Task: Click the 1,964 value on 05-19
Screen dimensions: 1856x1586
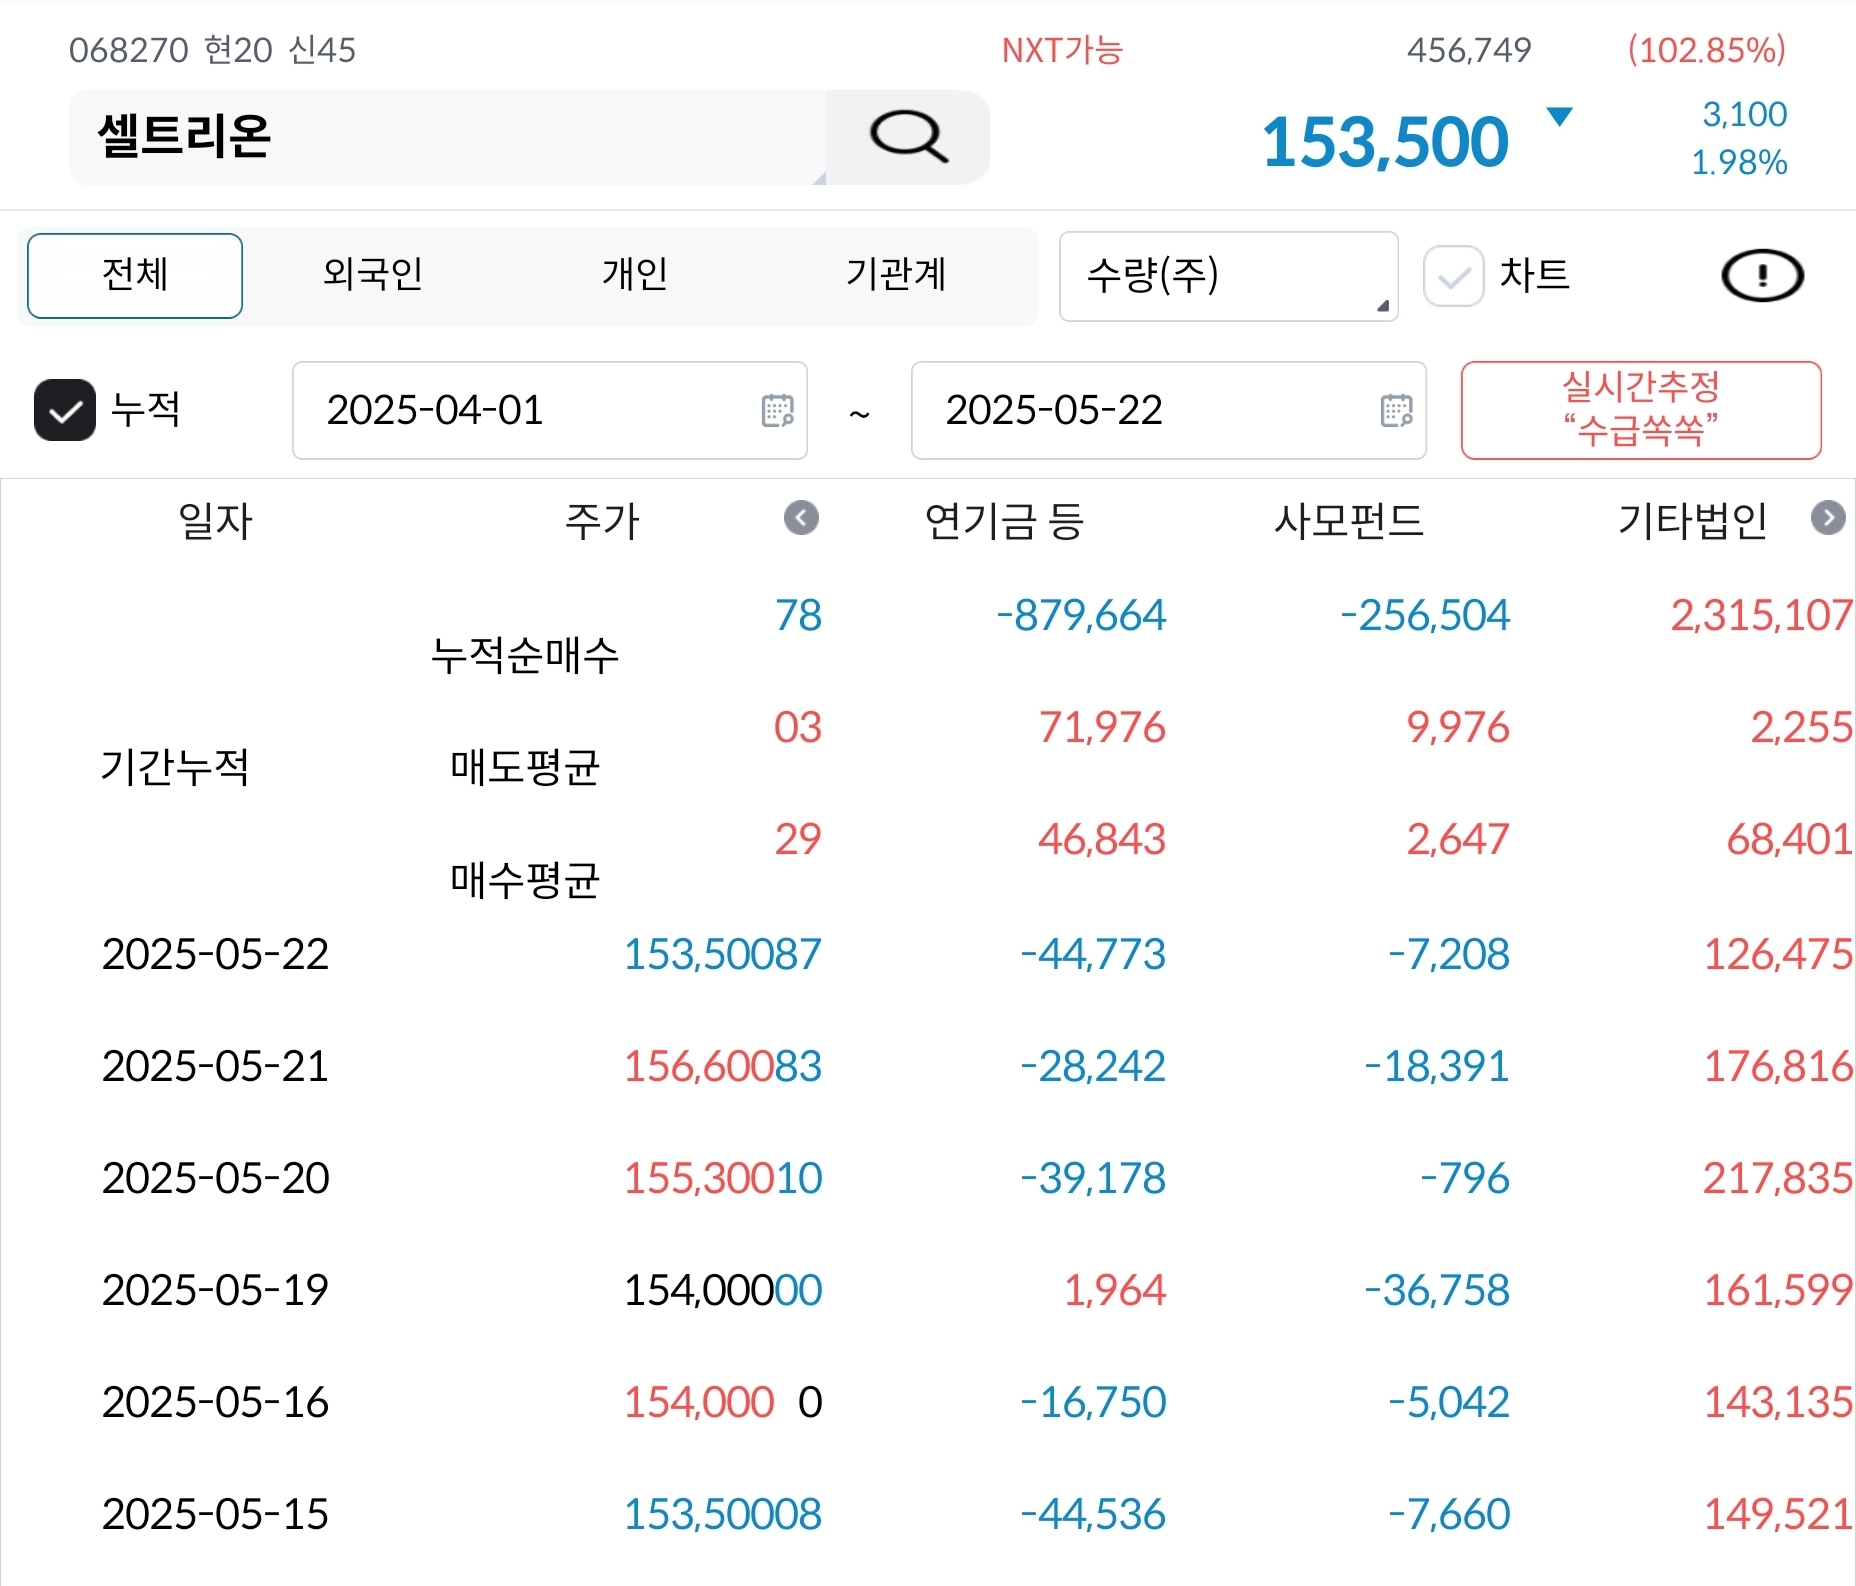Action: coord(1115,1290)
